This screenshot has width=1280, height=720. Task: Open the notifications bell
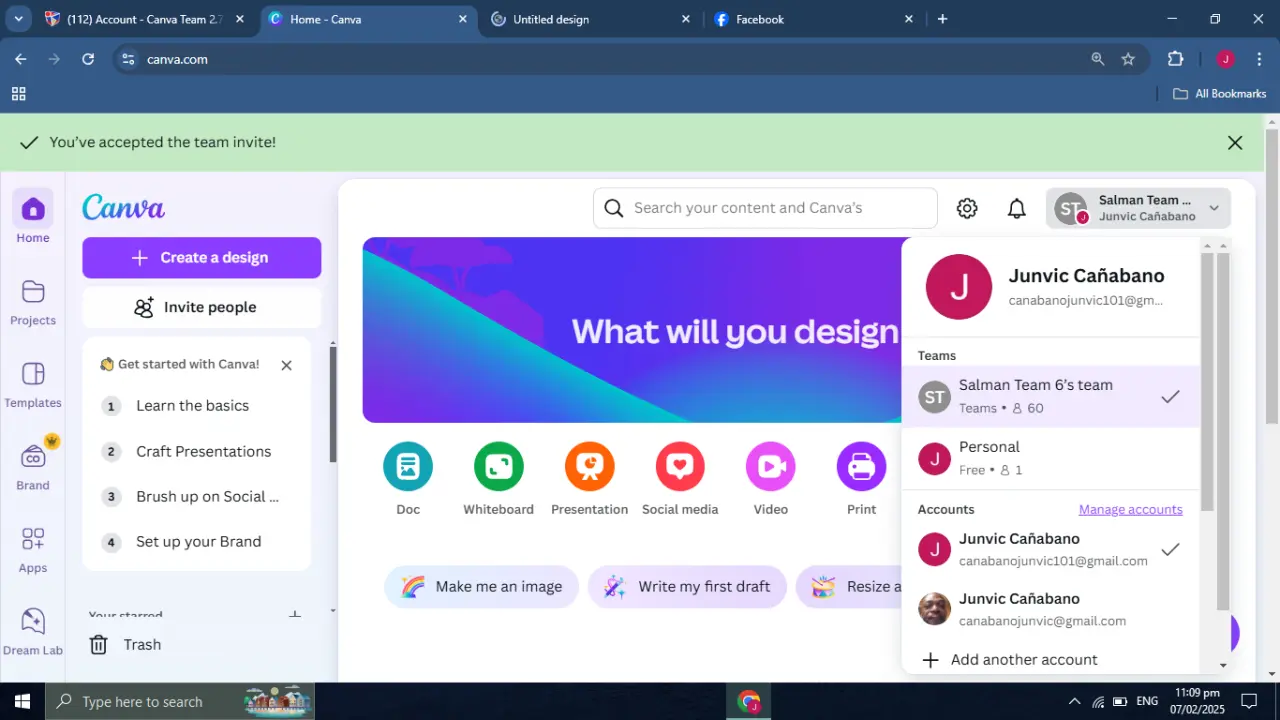(1017, 208)
